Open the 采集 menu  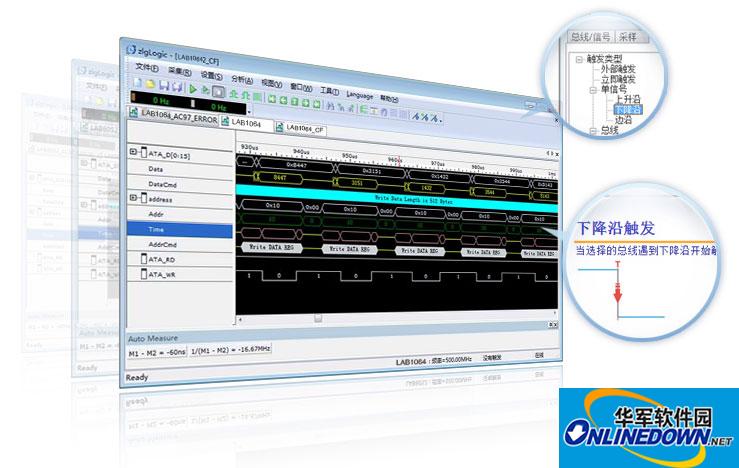tap(180, 72)
